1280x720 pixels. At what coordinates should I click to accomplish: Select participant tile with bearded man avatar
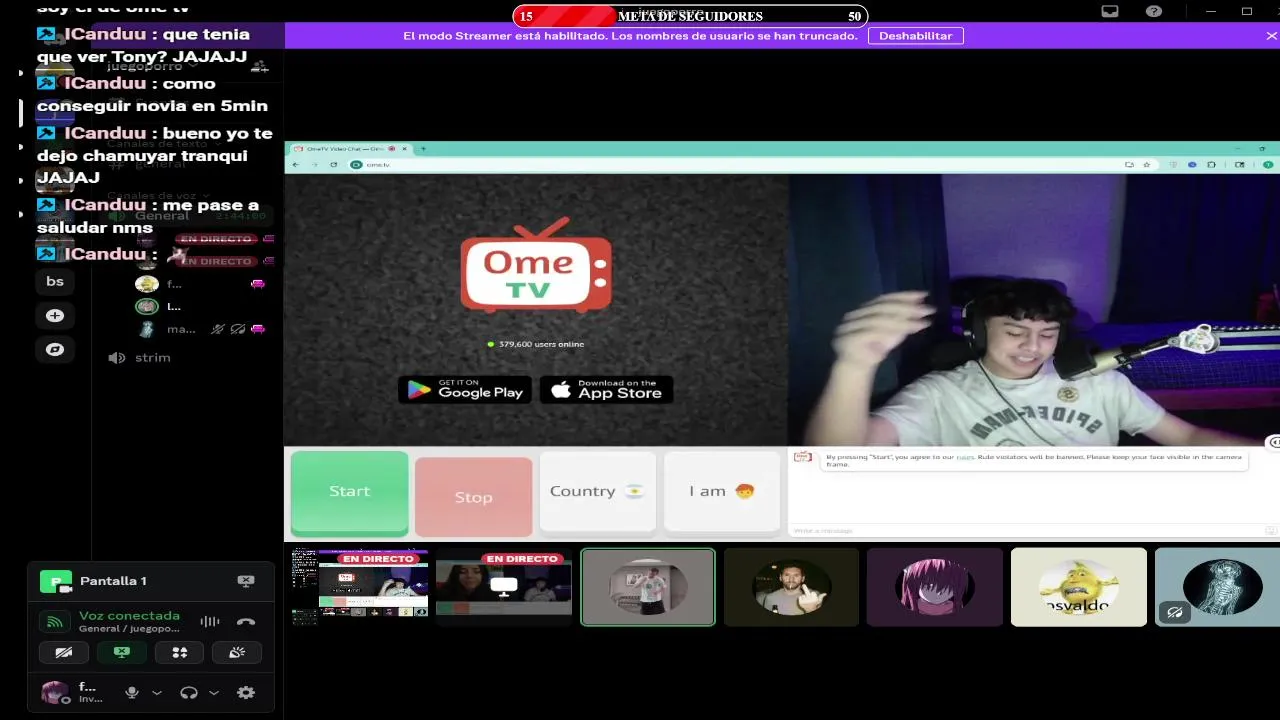pyautogui.click(x=791, y=587)
